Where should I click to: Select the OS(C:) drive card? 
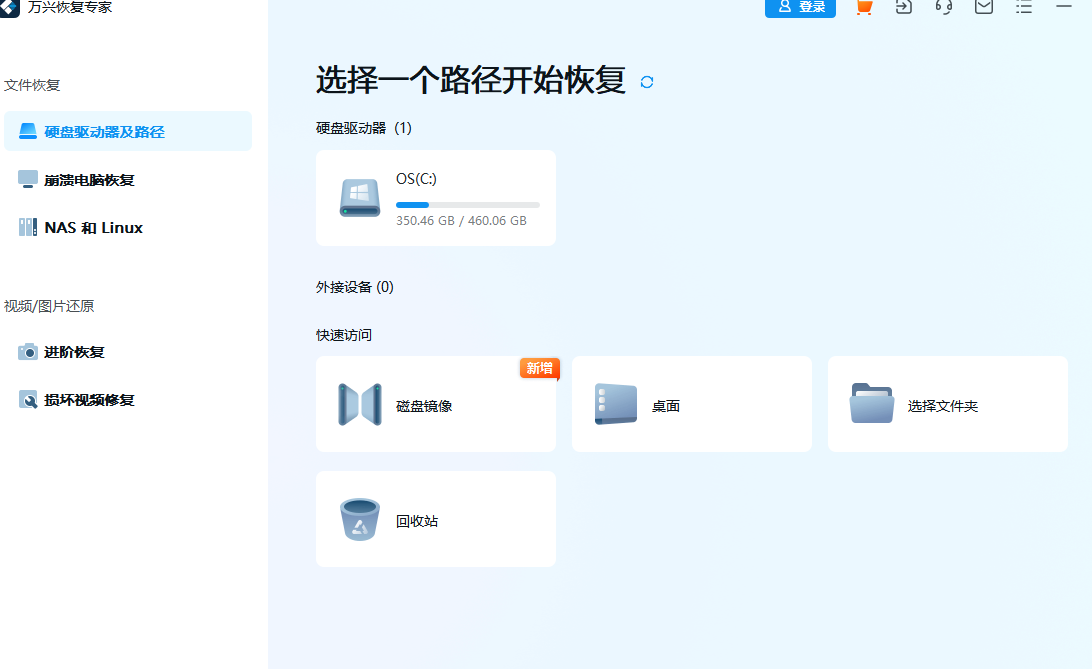click(435, 197)
